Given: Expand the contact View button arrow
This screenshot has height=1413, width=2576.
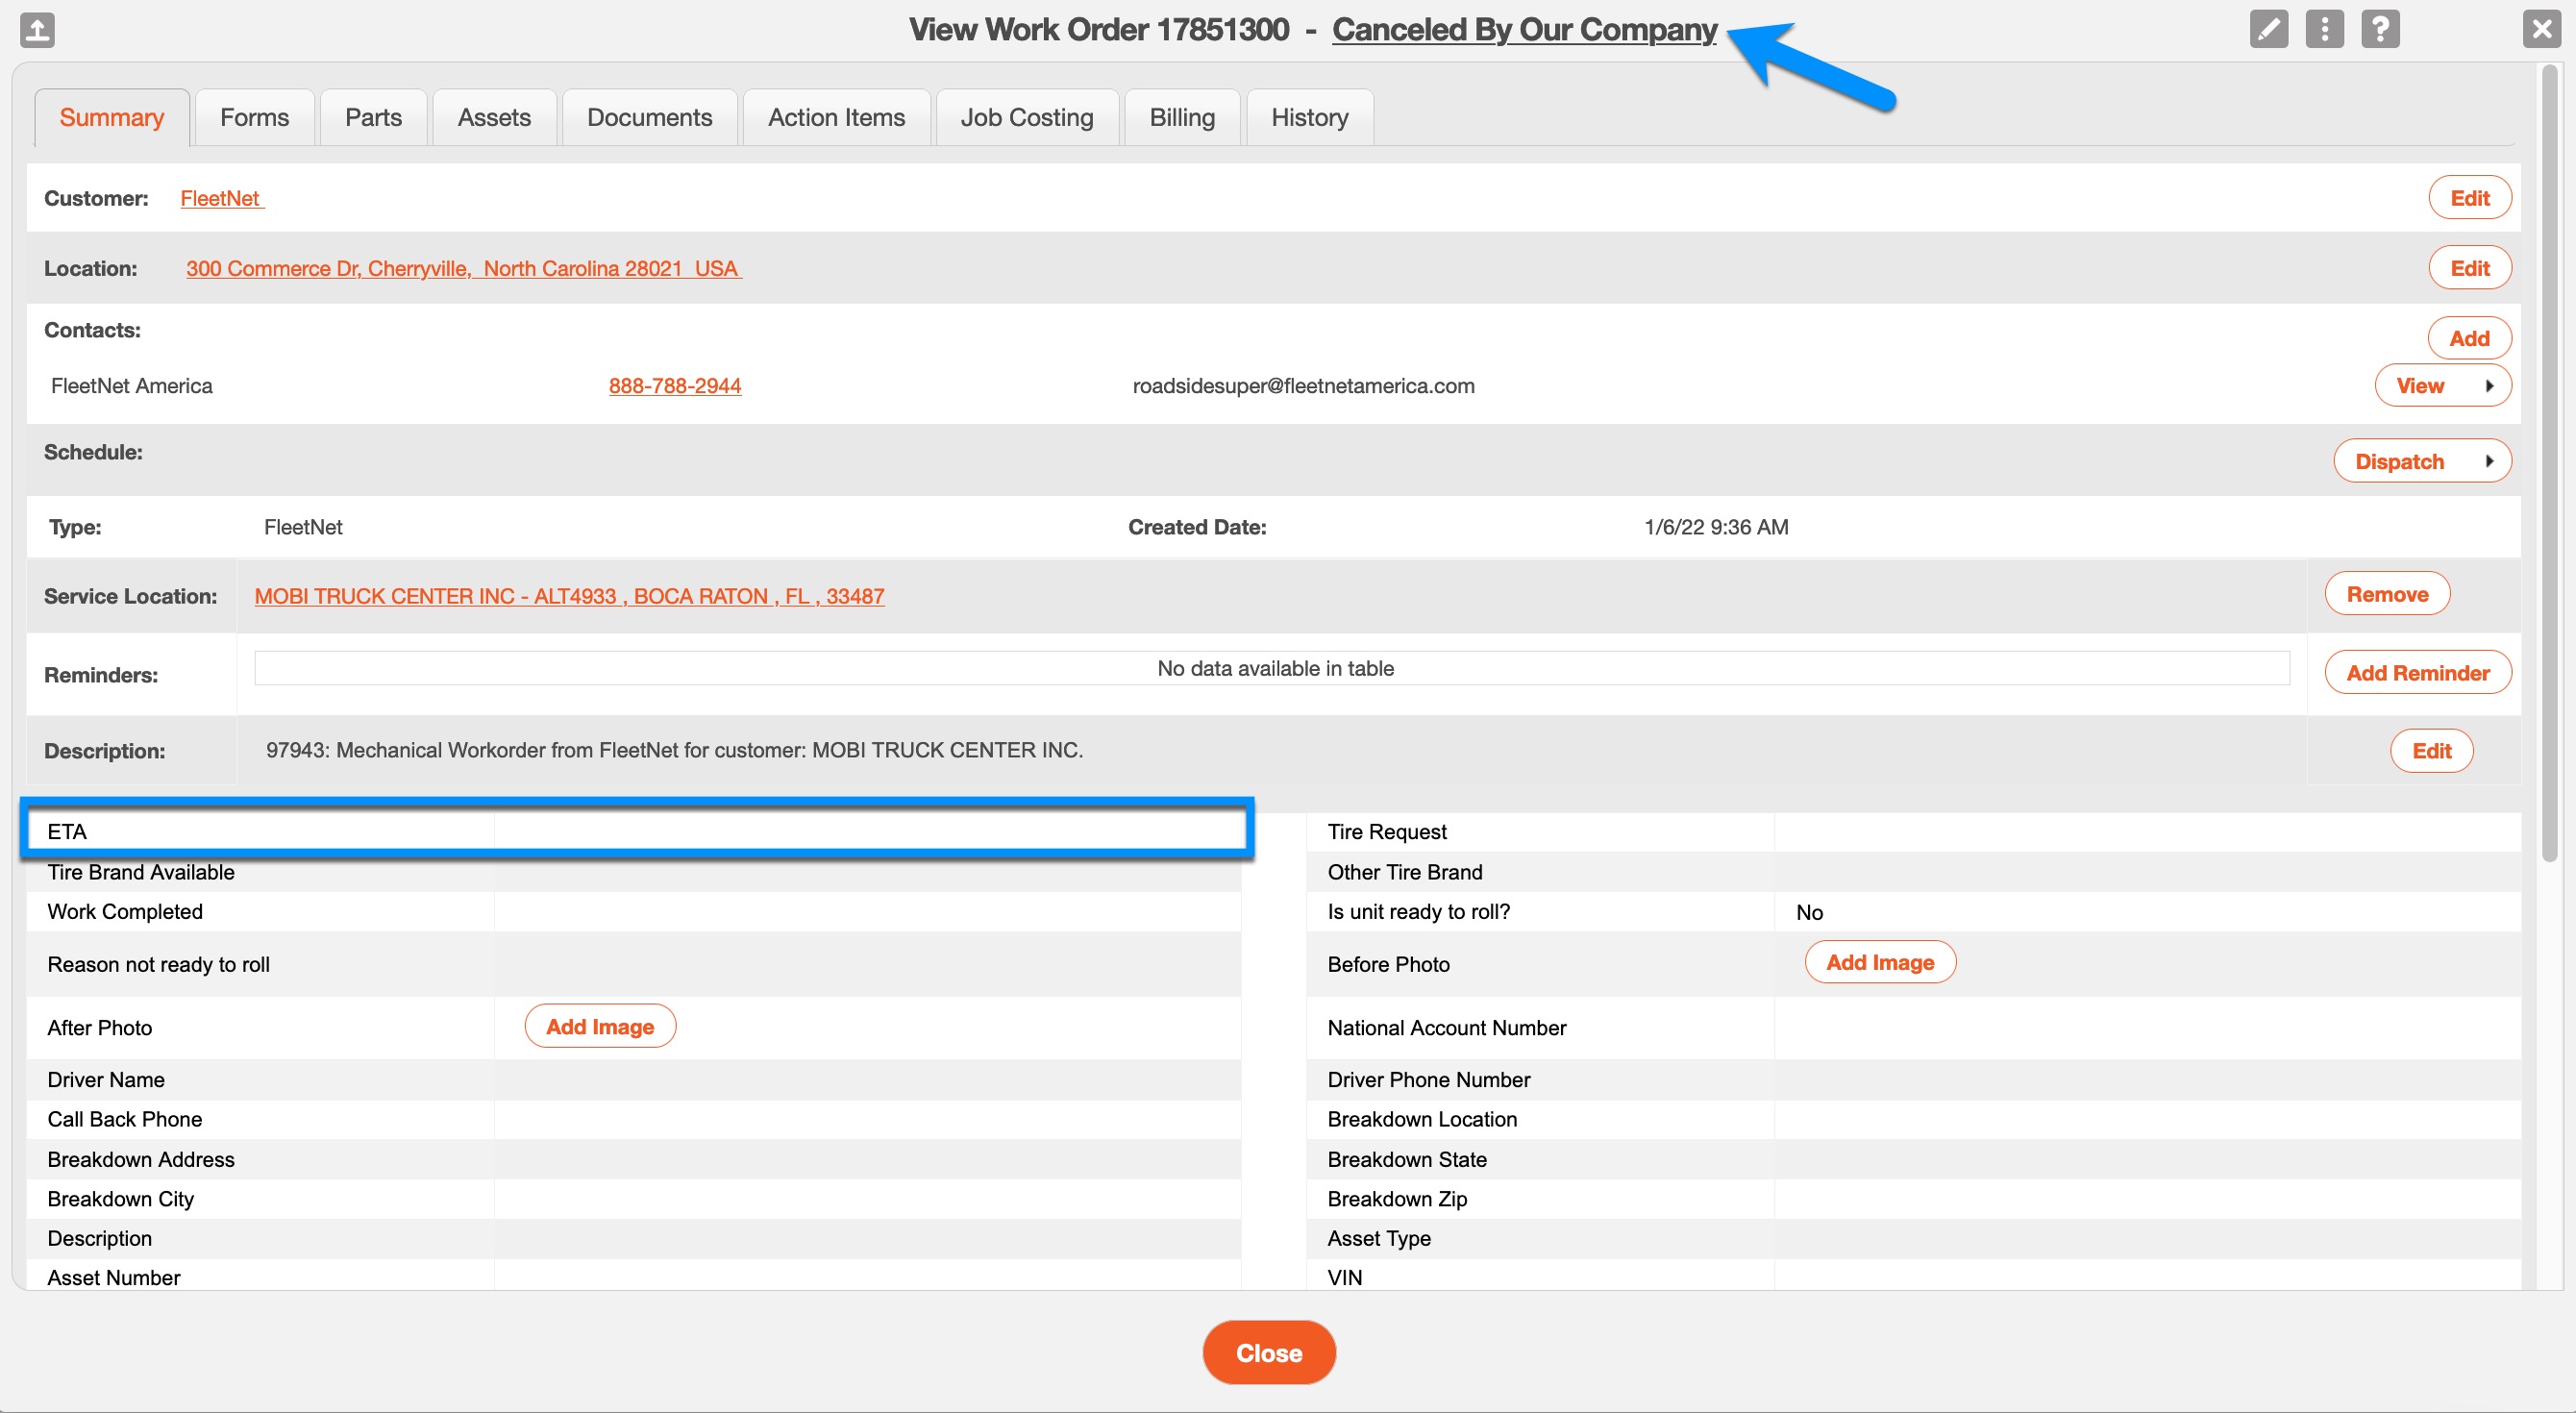Looking at the screenshot, I should [x=2489, y=386].
